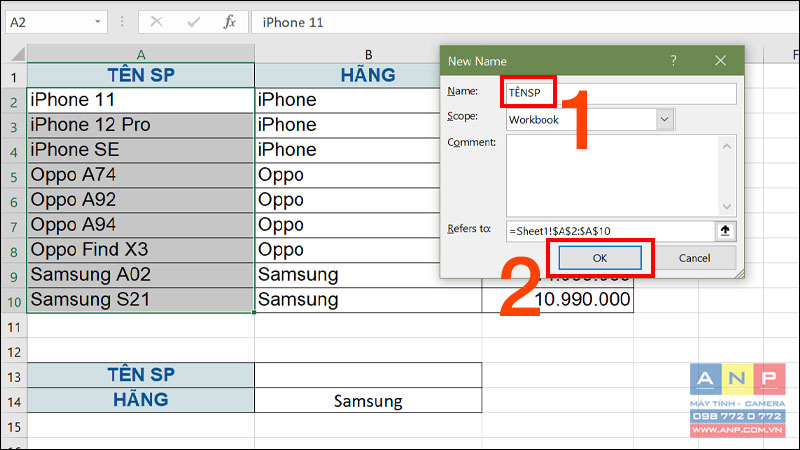800x450 pixels.
Task: Click Comment box scroll down arrow
Action: 727,206
